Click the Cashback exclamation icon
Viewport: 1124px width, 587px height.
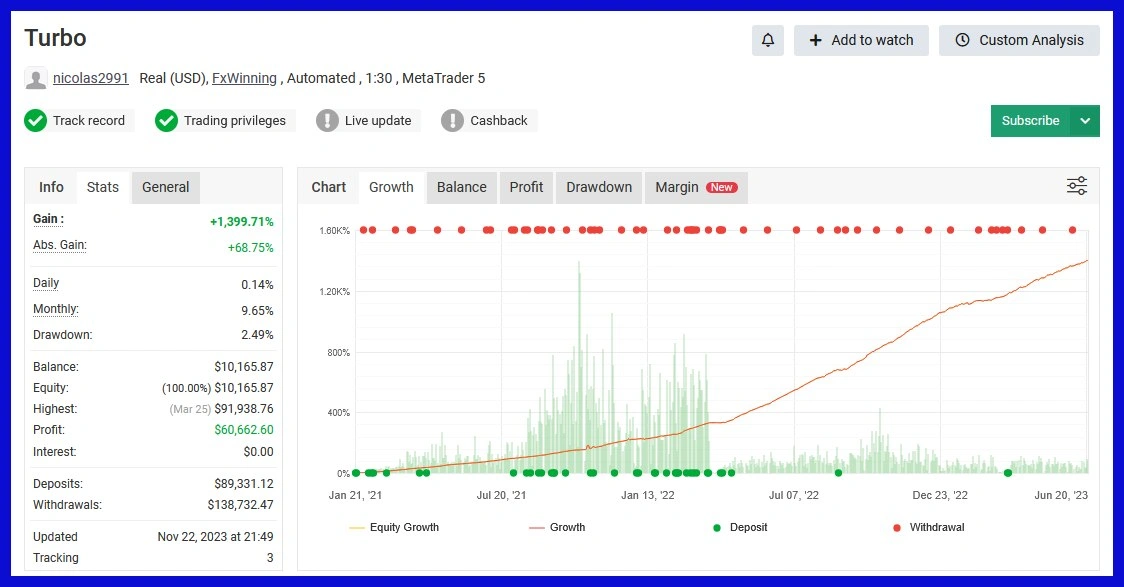coord(452,121)
